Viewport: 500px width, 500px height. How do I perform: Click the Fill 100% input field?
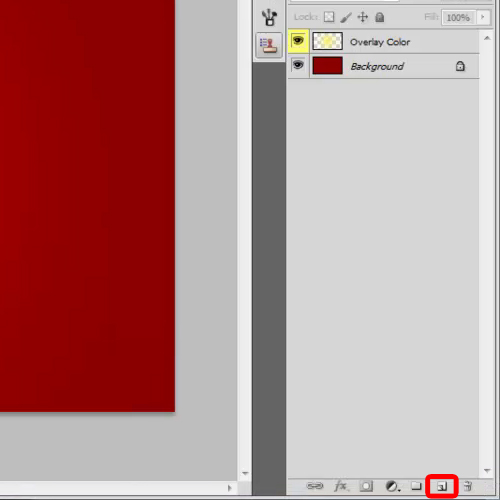[458, 17]
